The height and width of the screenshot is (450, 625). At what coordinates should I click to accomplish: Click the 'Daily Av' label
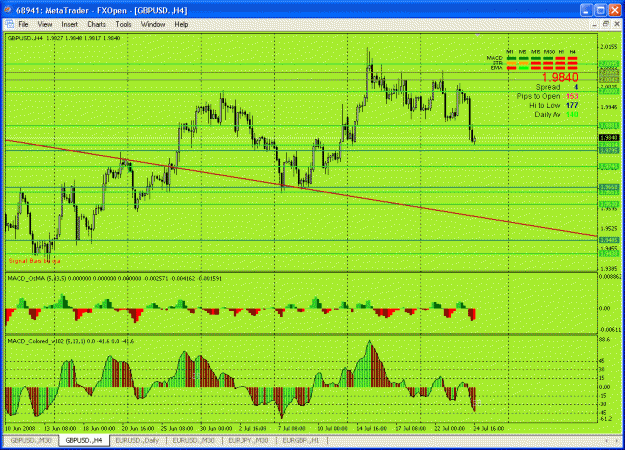547,114
